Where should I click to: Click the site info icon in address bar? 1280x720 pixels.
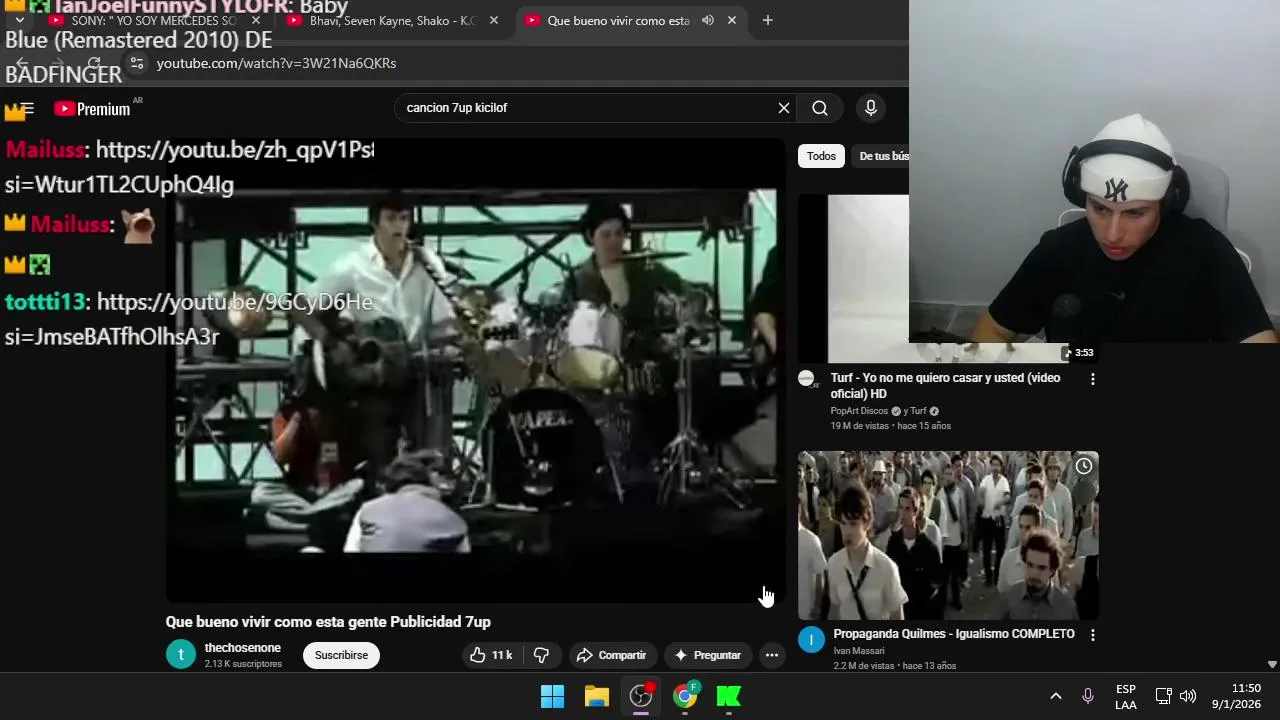[137, 63]
